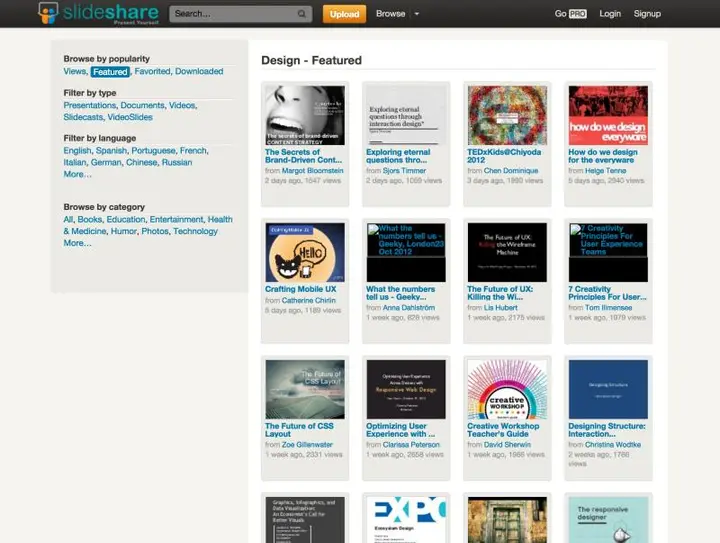
Task: Open the Signup page
Action: 647,14
